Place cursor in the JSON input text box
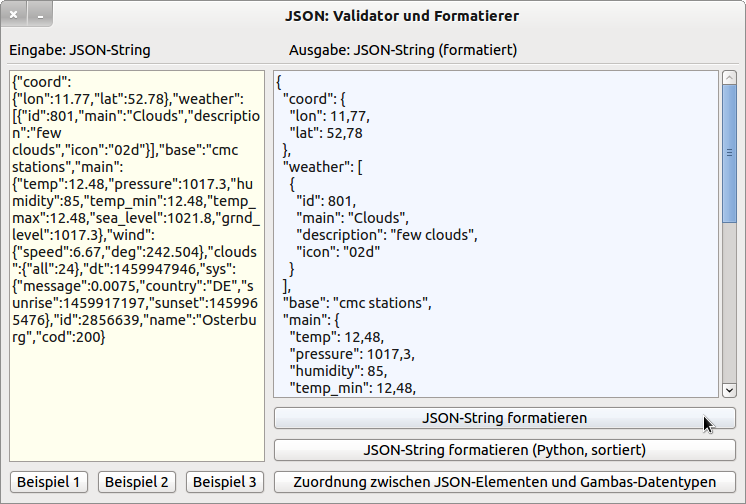The image size is (746, 504). pos(136,400)
